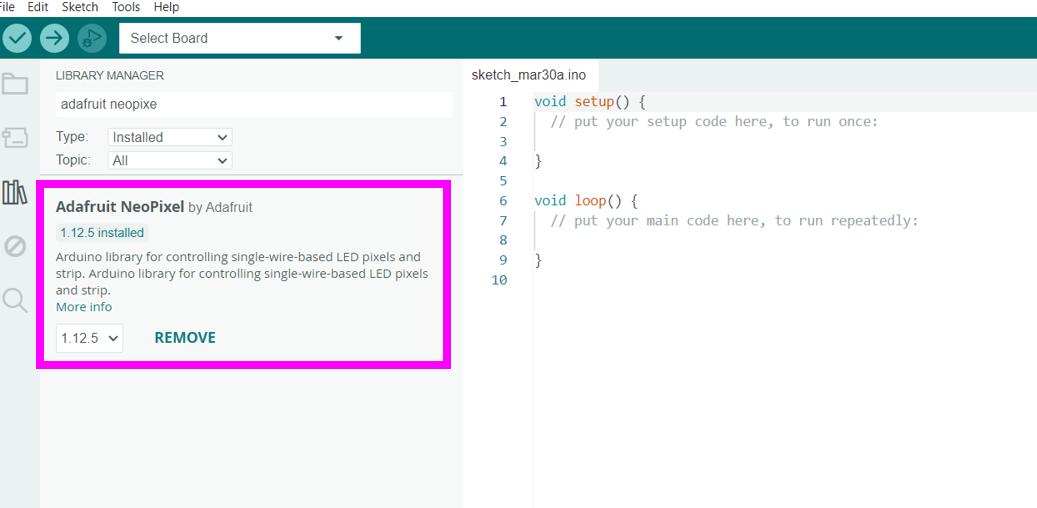1037x508 pixels.
Task: Open the Tools menu
Action: [x=126, y=7]
